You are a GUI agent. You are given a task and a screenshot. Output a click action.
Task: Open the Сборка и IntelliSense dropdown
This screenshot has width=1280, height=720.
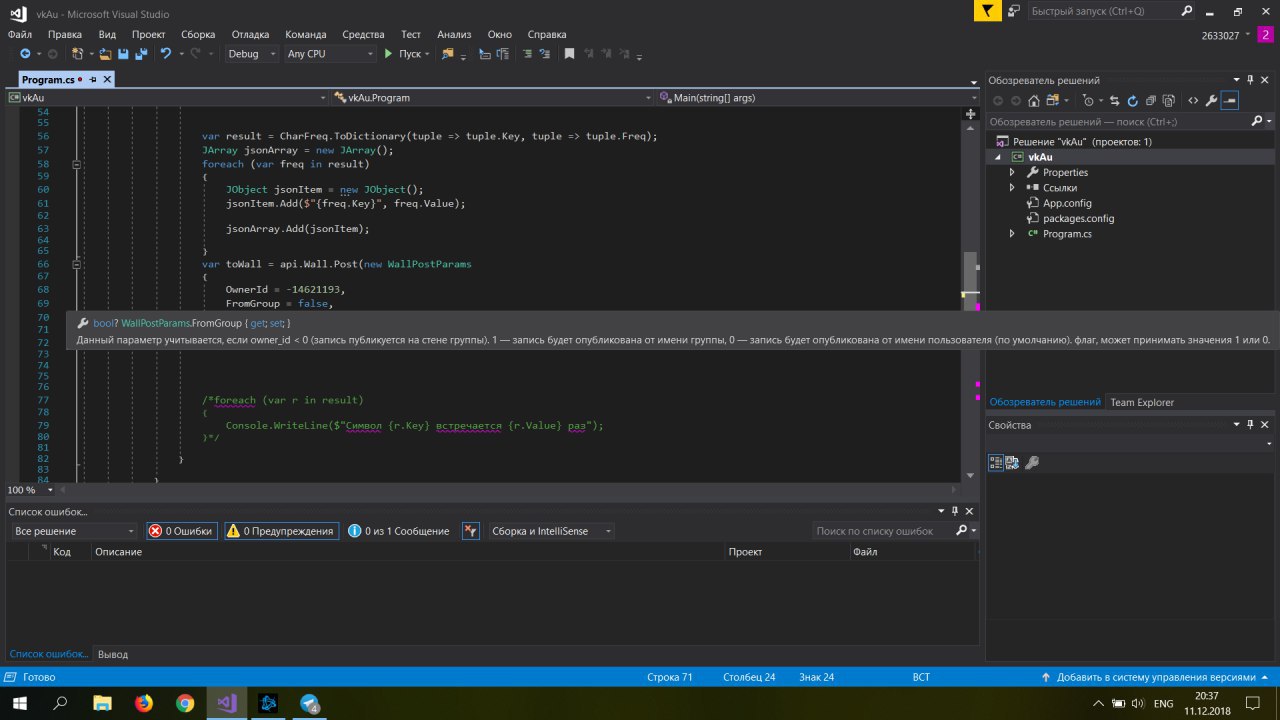point(550,531)
